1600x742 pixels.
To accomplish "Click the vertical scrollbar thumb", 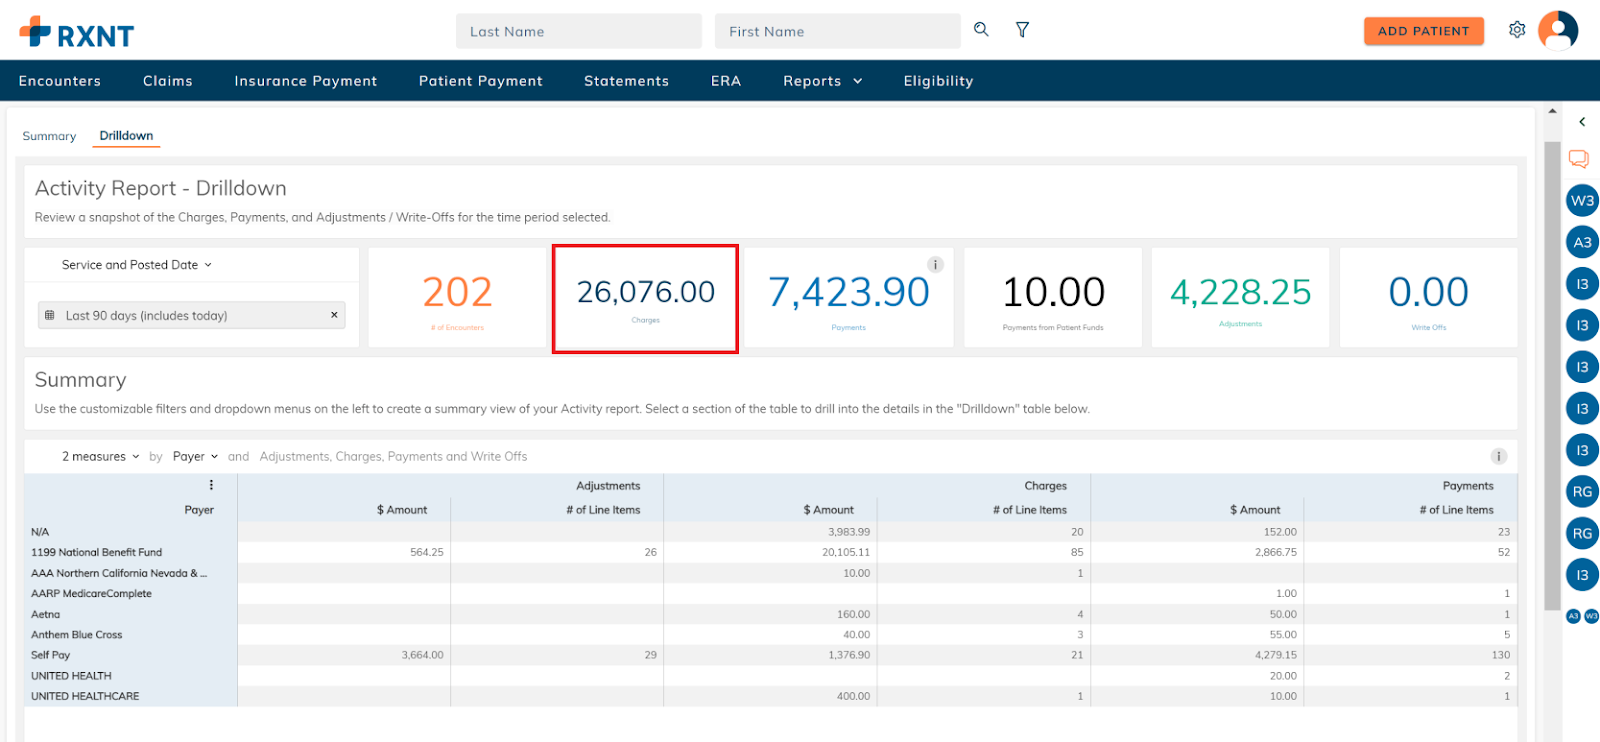I will point(1552,375).
